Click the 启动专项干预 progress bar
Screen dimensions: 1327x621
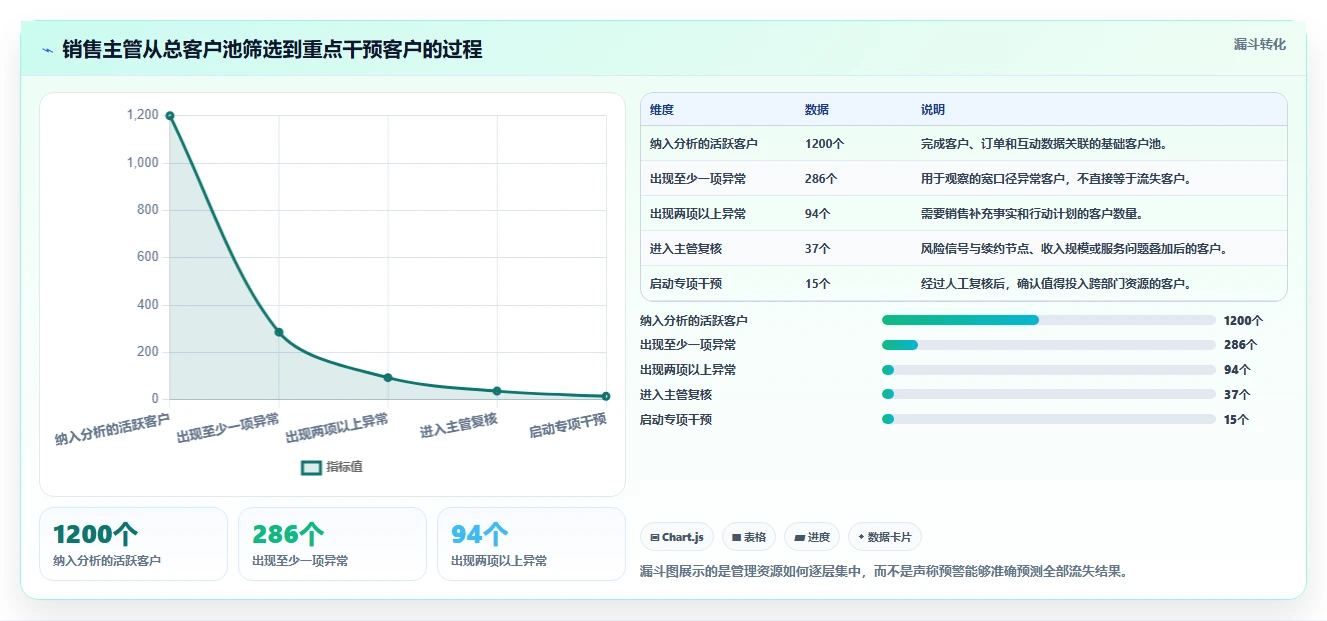[x=1049, y=420]
